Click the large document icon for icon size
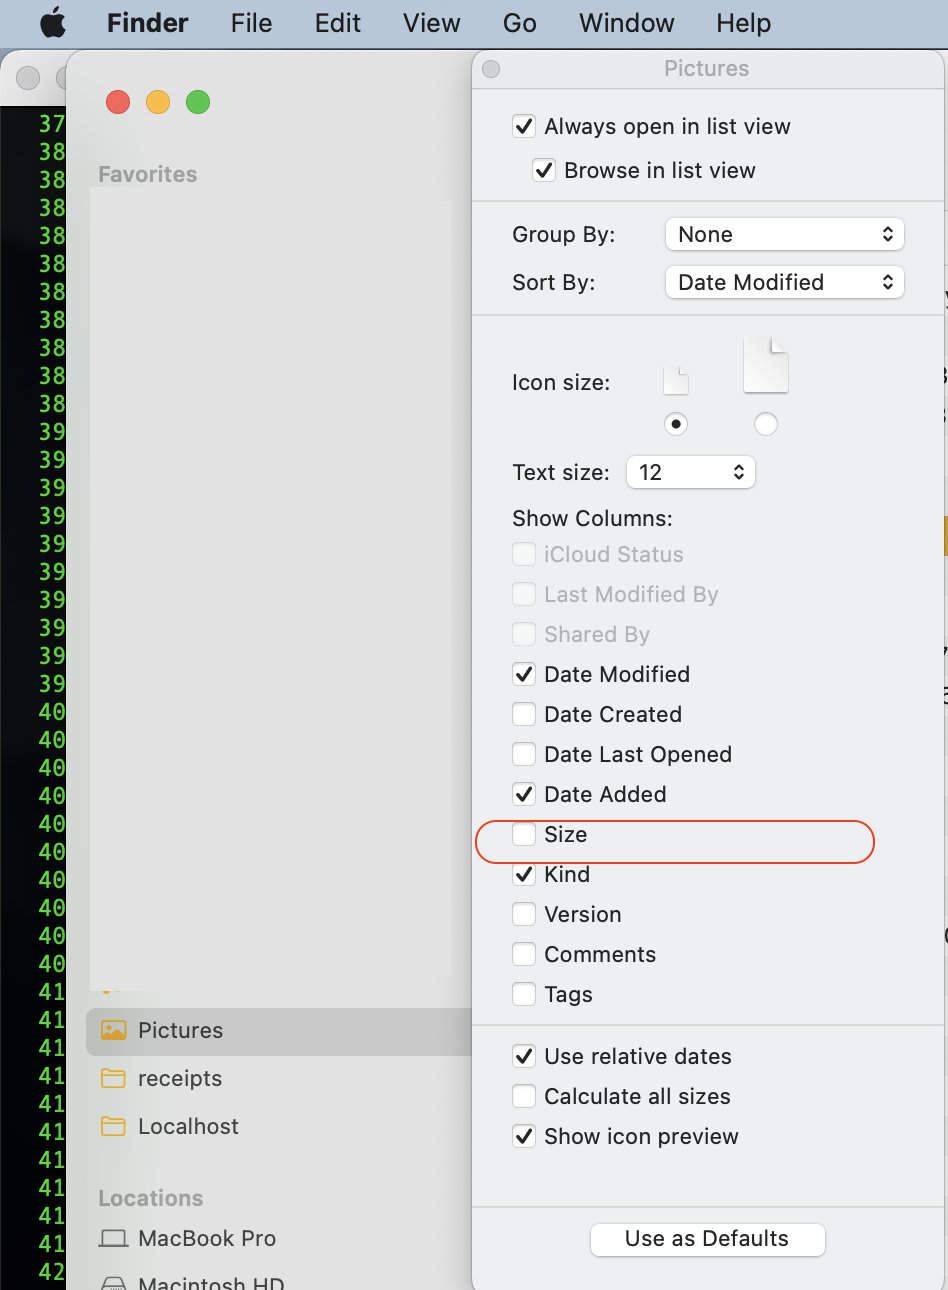This screenshot has width=948, height=1290. (x=766, y=366)
